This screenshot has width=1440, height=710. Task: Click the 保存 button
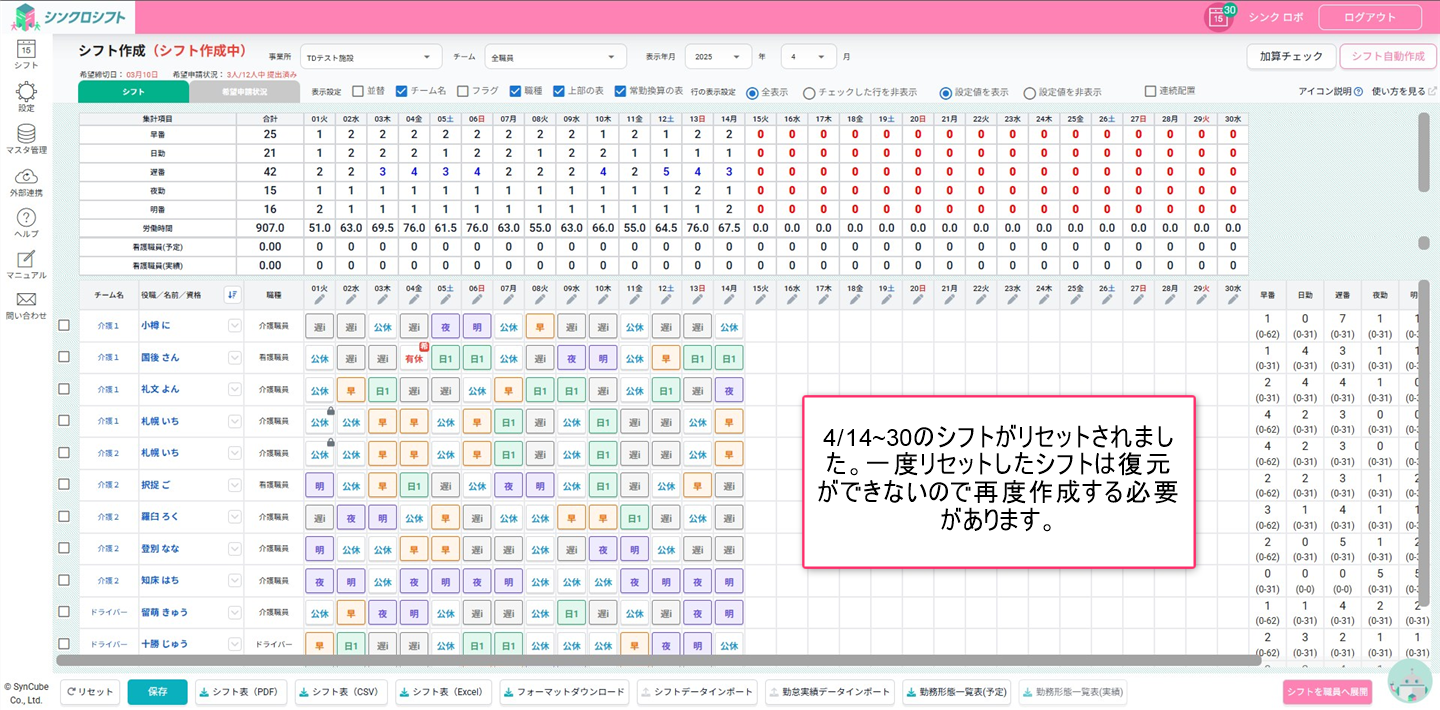[157, 692]
